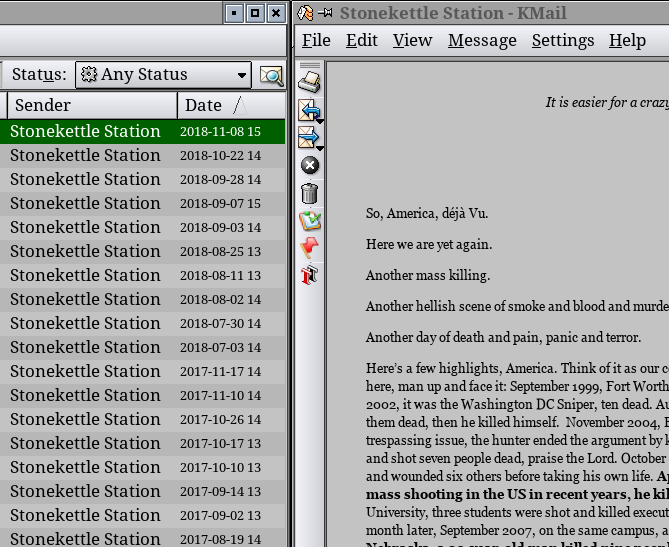Open the Any Status dropdown
Screen dimensions: 669x547
tap(163, 75)
